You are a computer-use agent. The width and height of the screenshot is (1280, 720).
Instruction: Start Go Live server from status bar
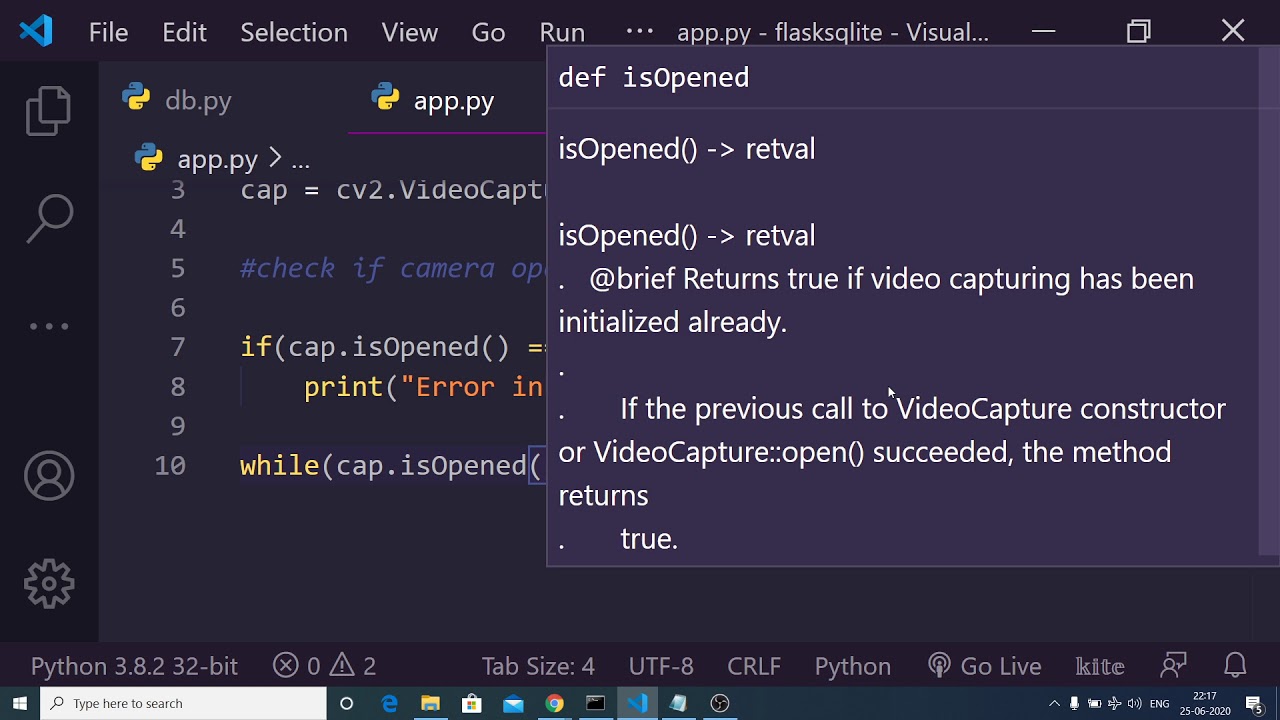pyautogui.click(x=985, y=666)
